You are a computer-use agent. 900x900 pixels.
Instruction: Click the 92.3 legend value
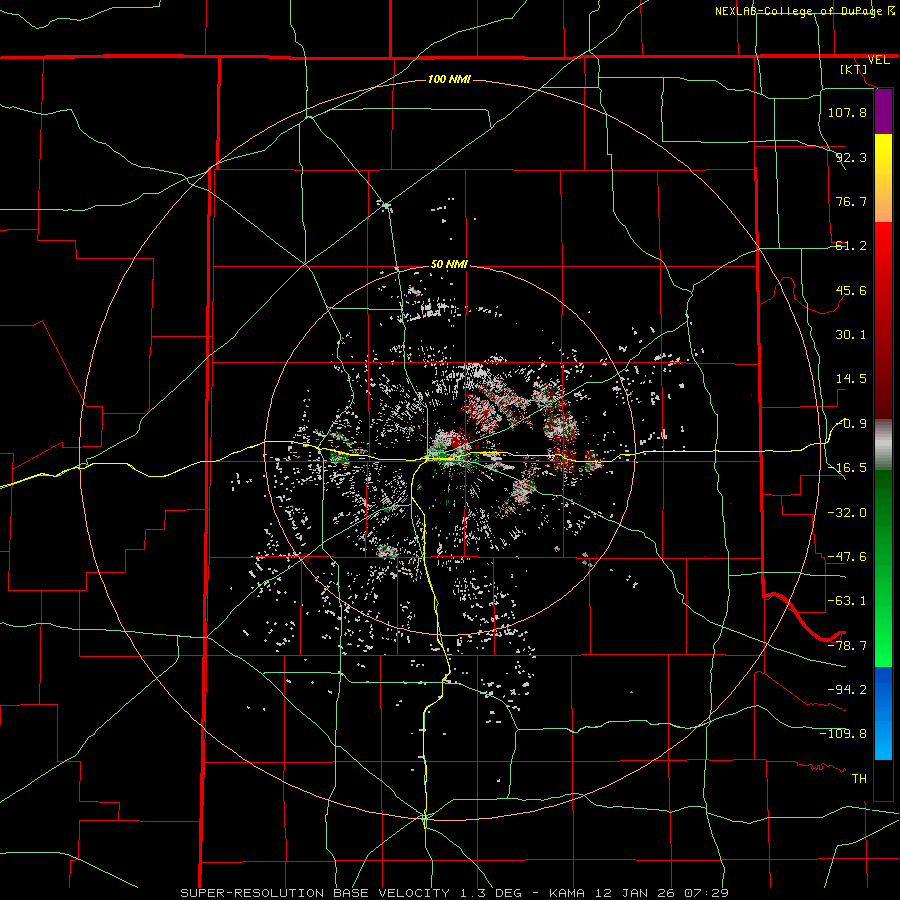[851, 157]
